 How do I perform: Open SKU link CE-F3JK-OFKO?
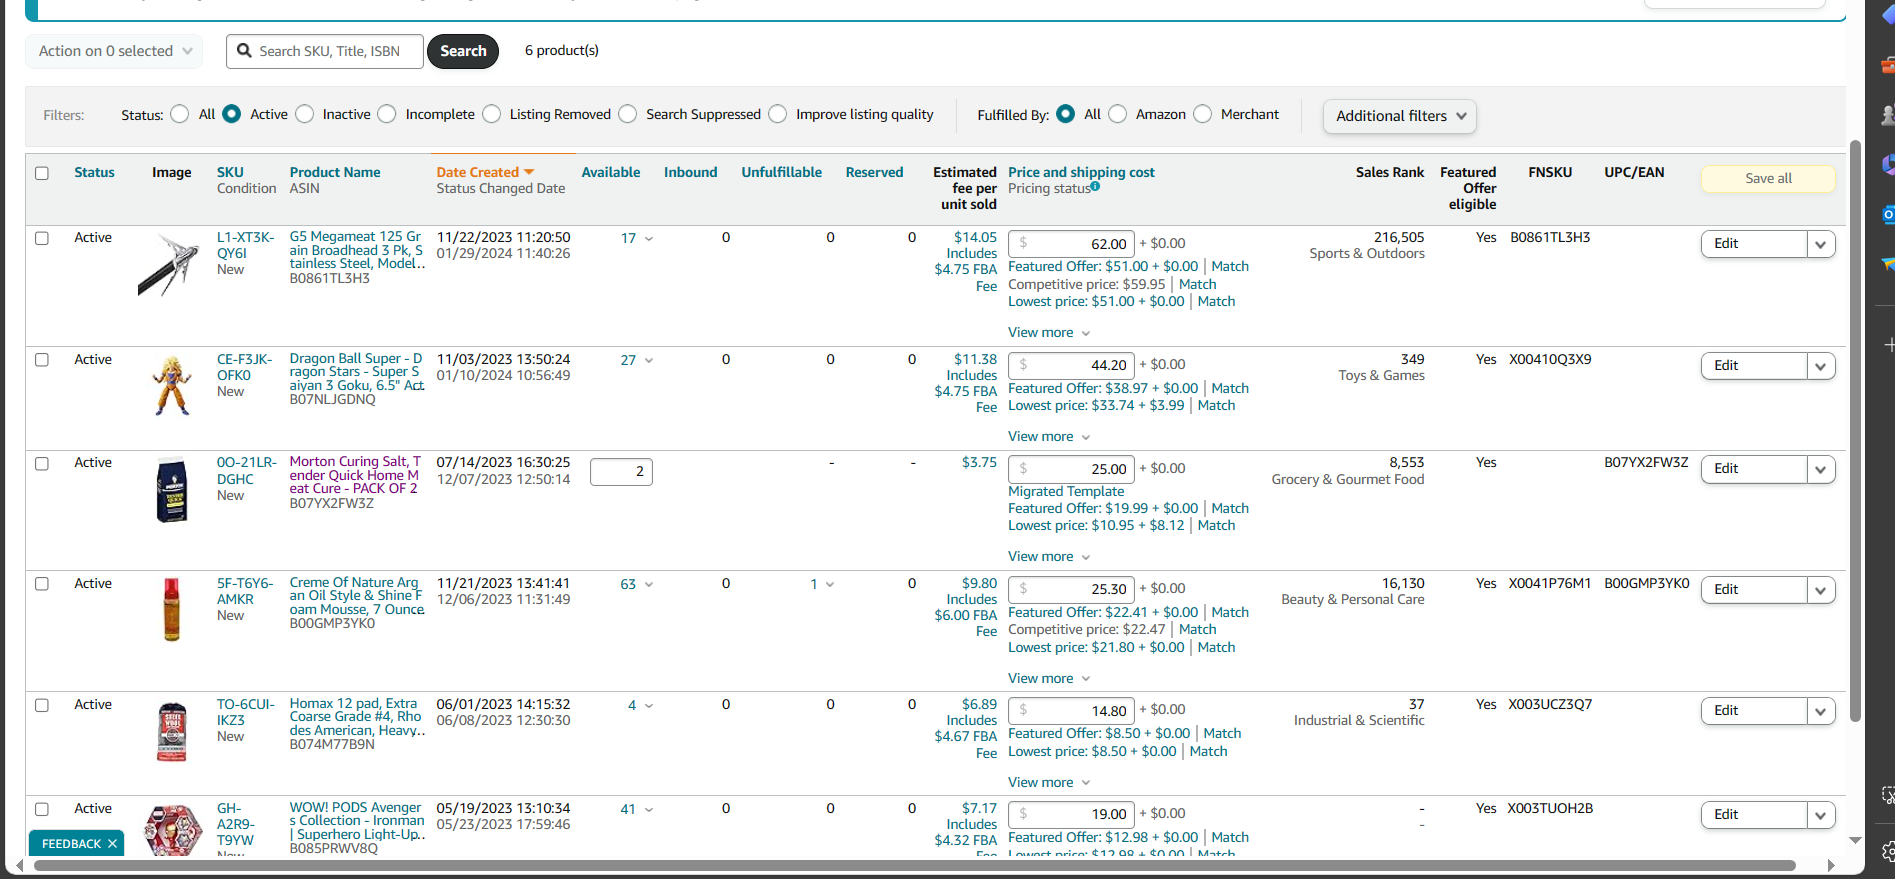245,367
